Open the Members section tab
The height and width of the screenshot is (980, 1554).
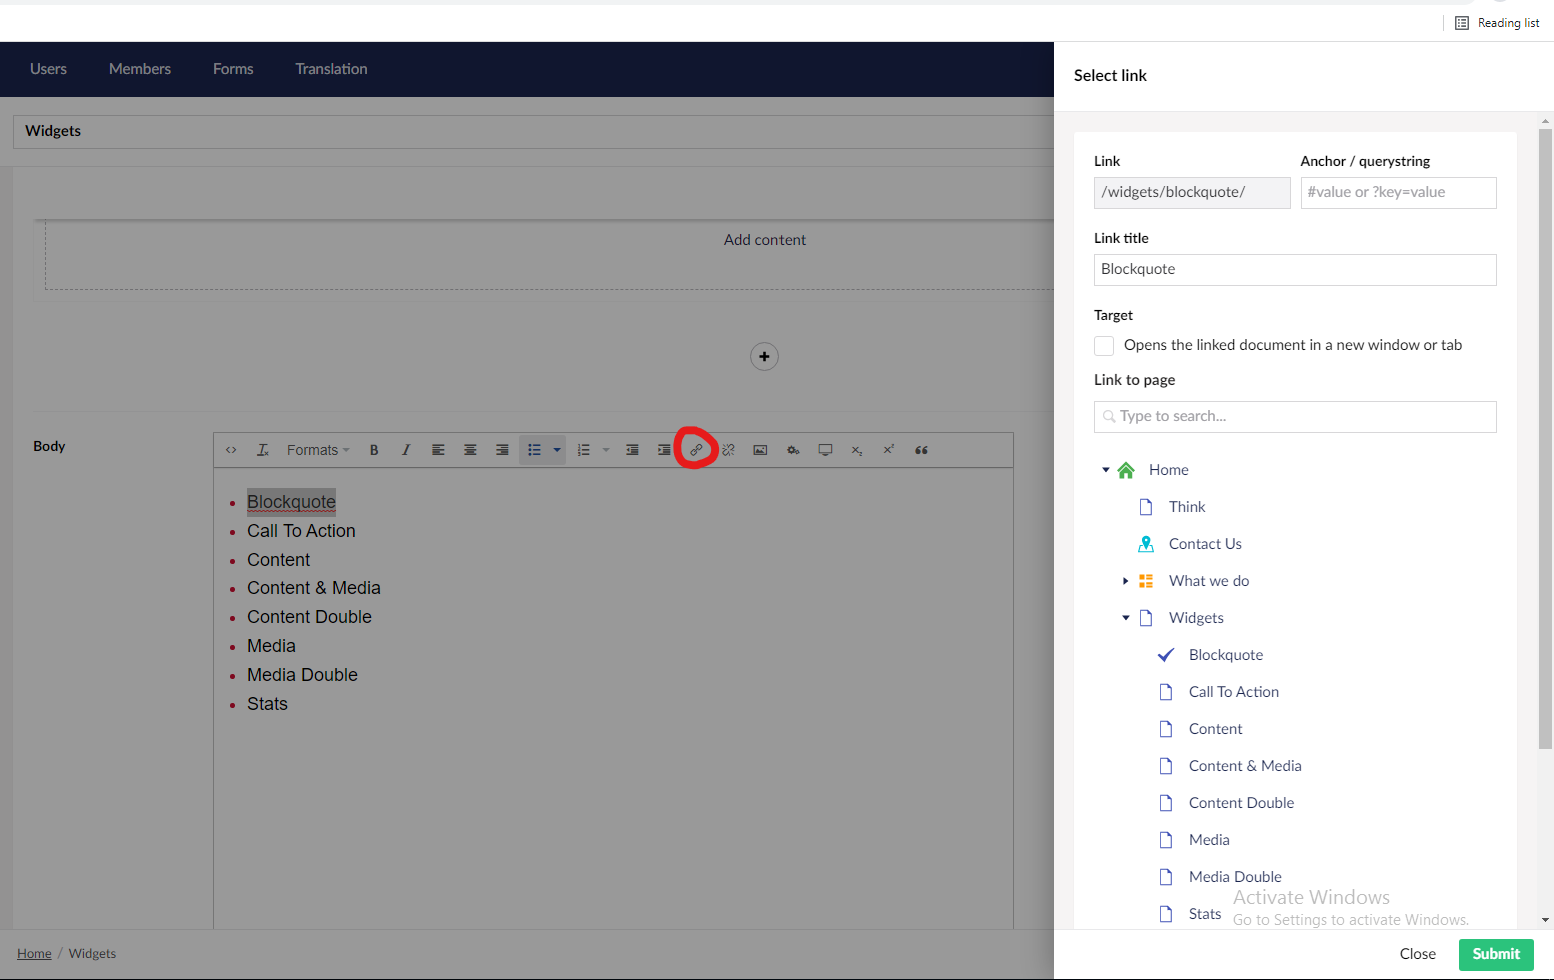pos(140,69)
